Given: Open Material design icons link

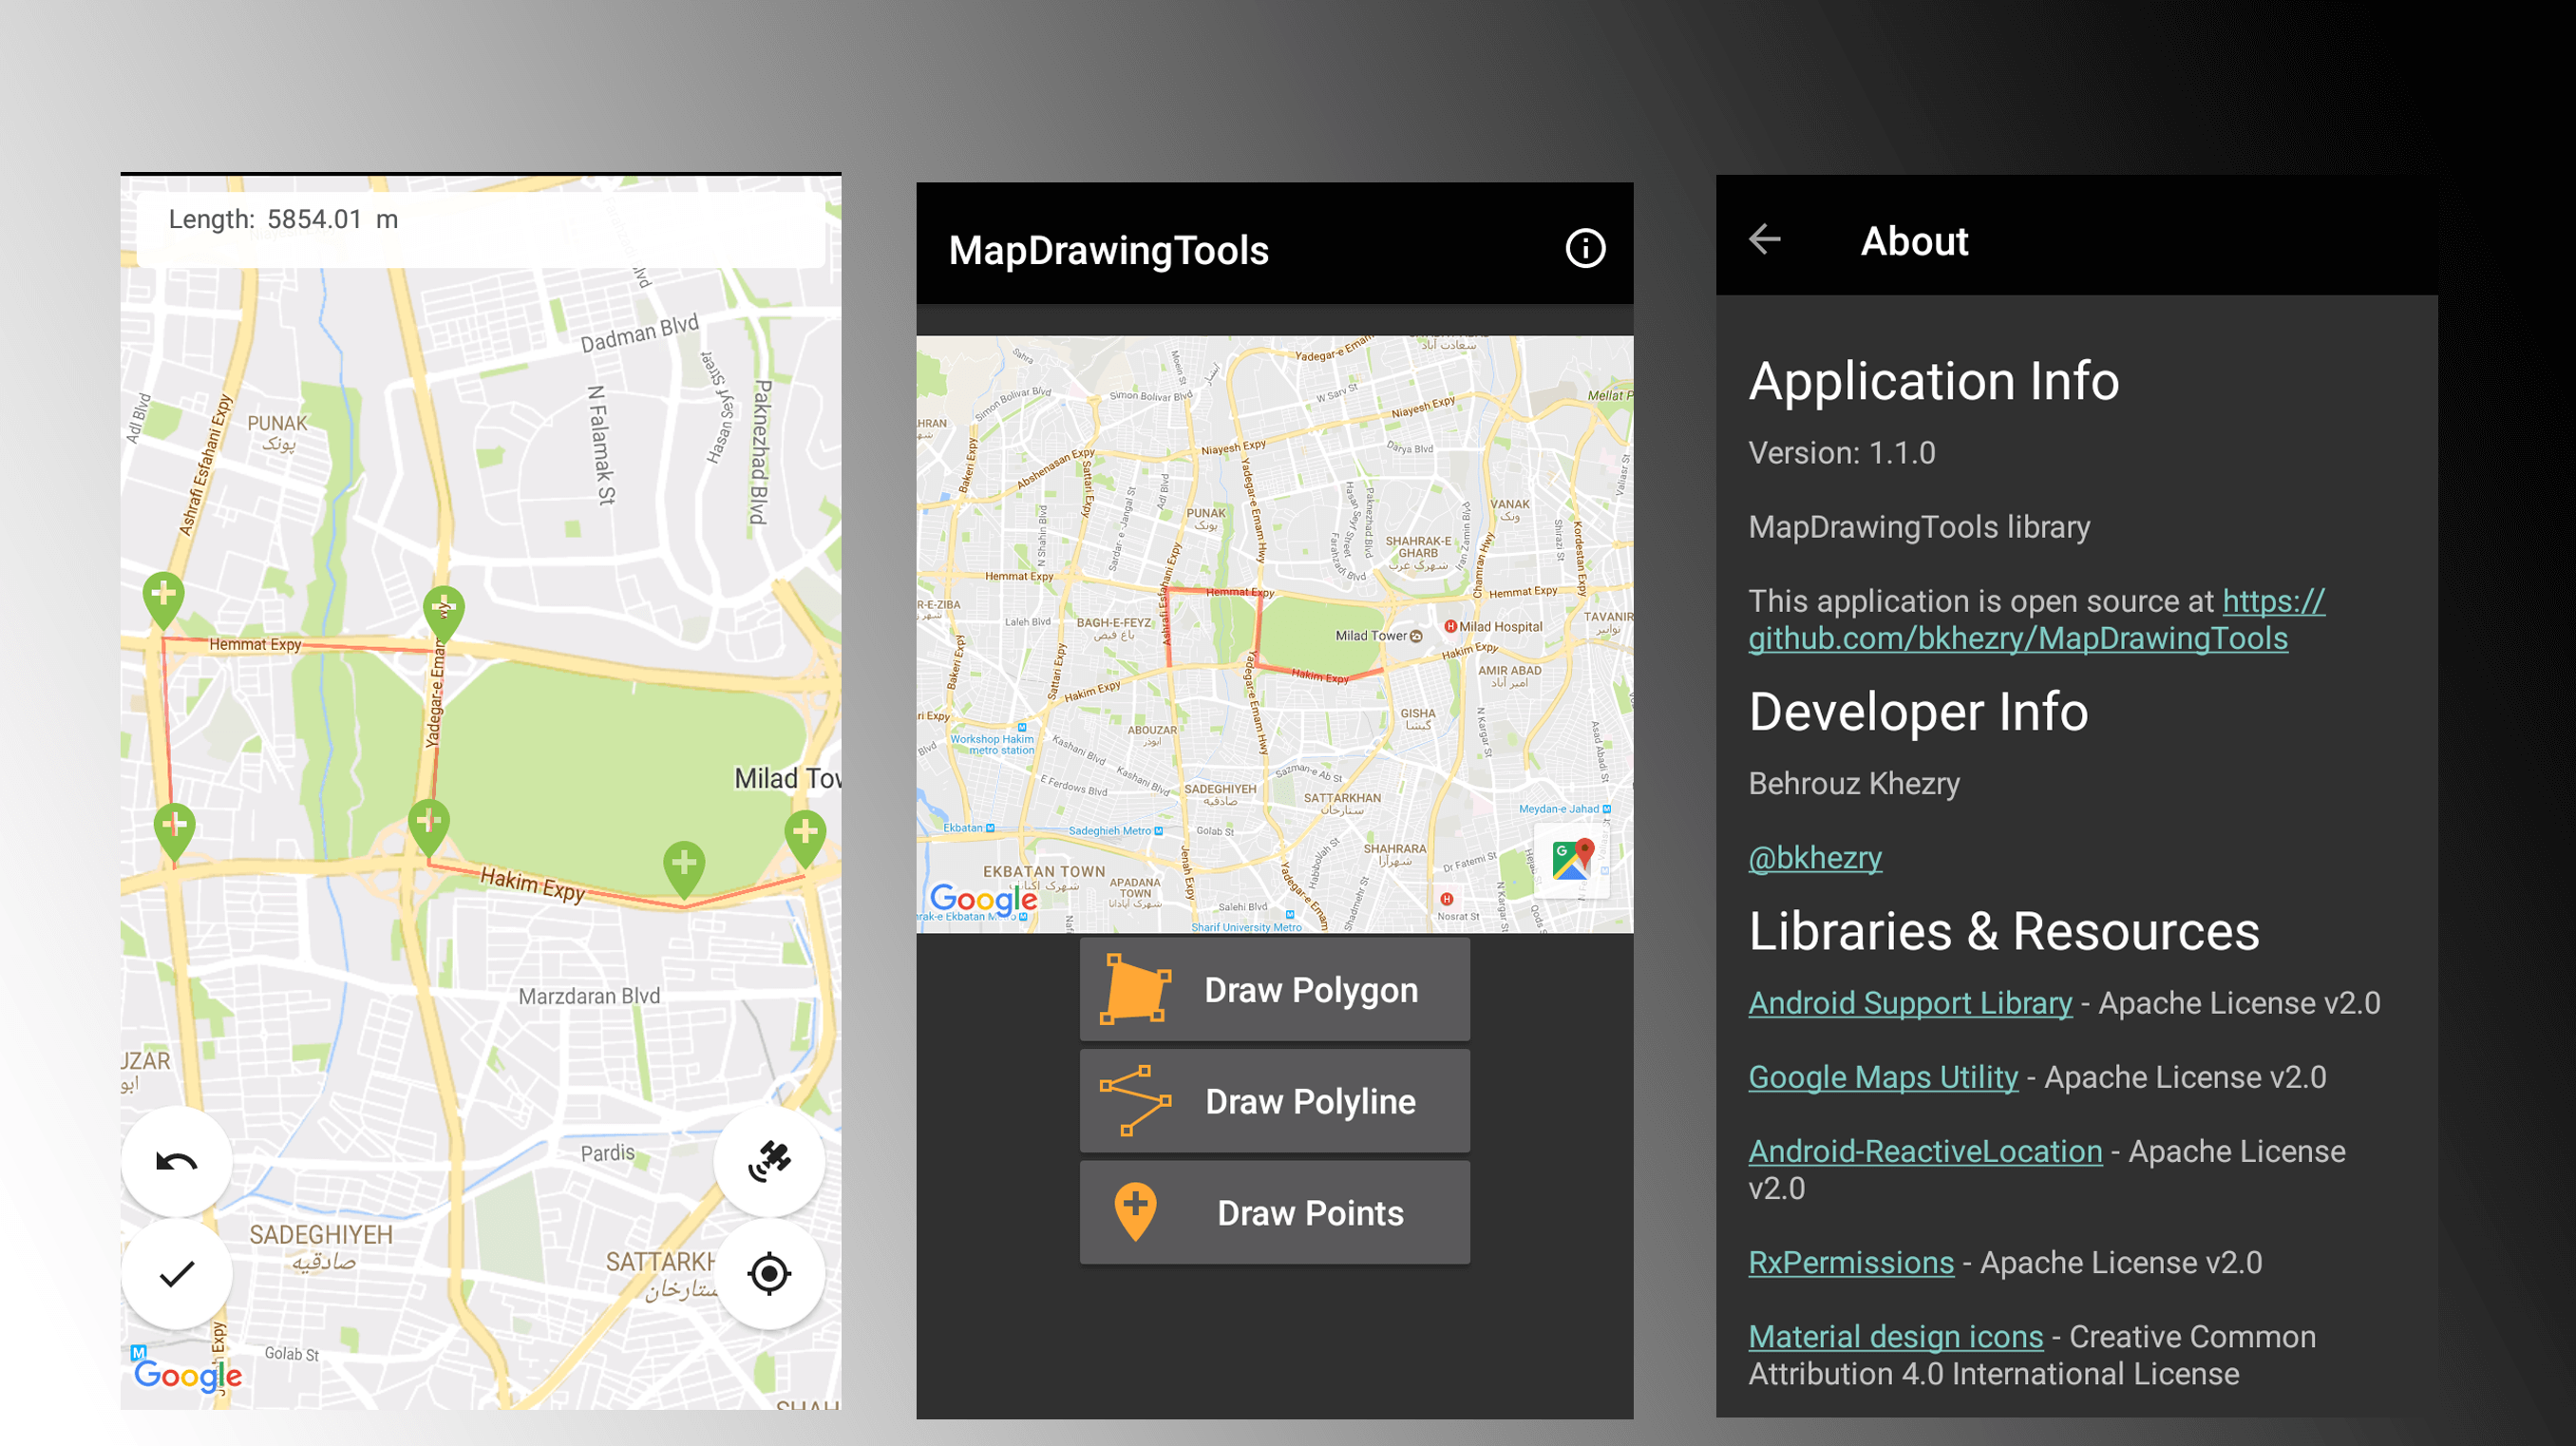Looking at the screenshot, I should pyautogui.click(x=1895, y=1336).
